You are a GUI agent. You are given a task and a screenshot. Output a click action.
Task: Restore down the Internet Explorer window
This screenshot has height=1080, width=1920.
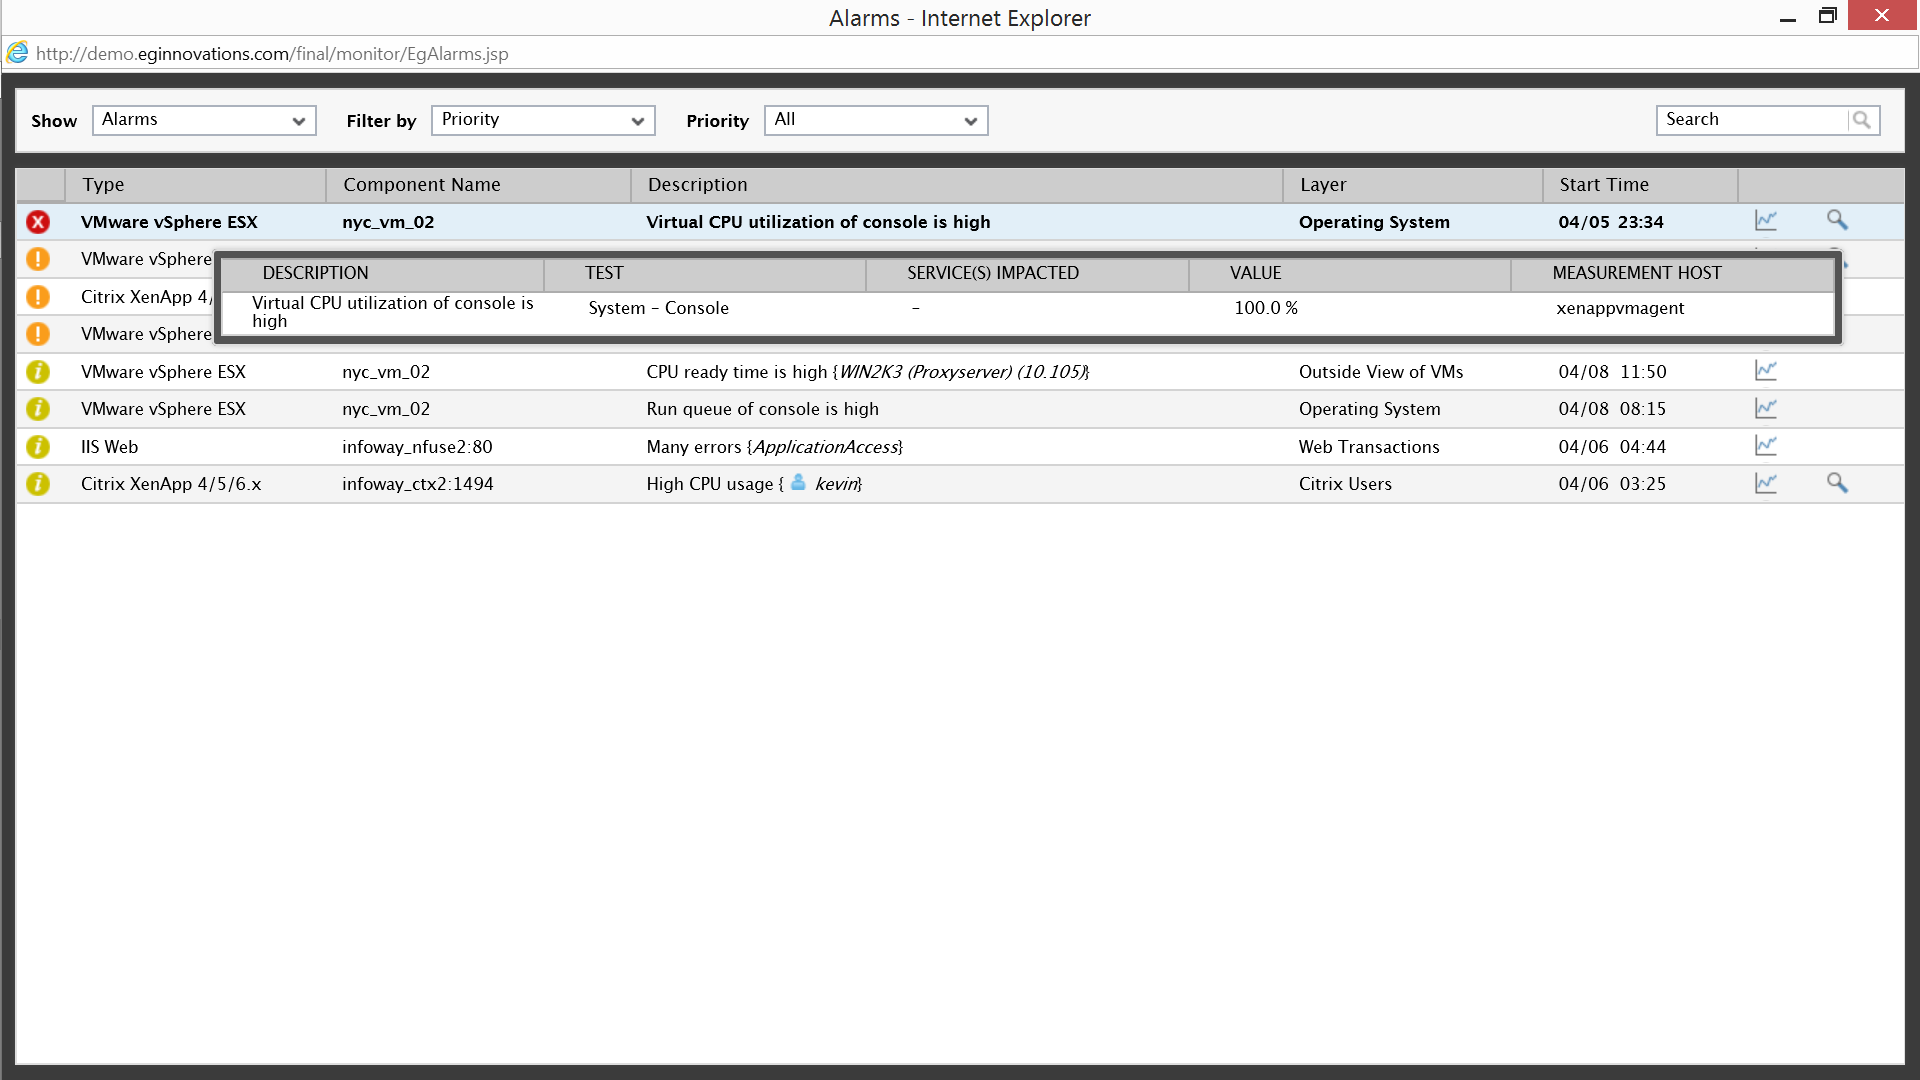pos(1828,16)
